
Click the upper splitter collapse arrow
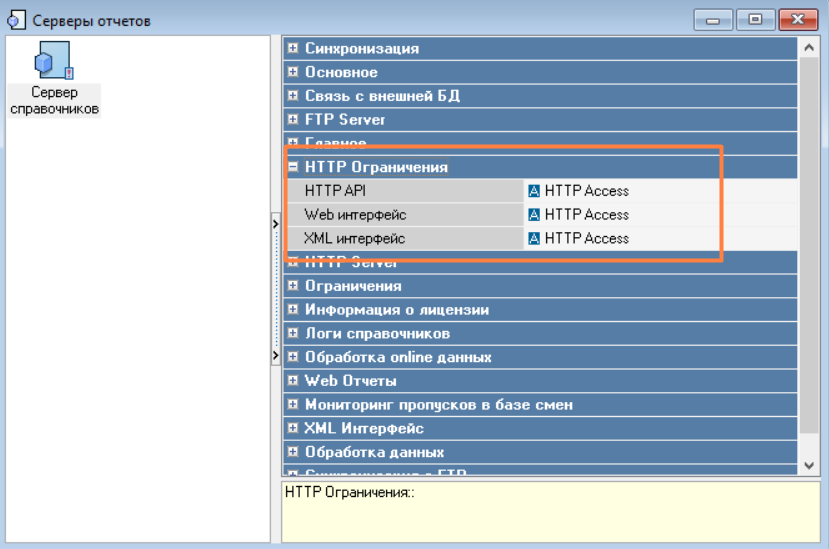(275, 225)
